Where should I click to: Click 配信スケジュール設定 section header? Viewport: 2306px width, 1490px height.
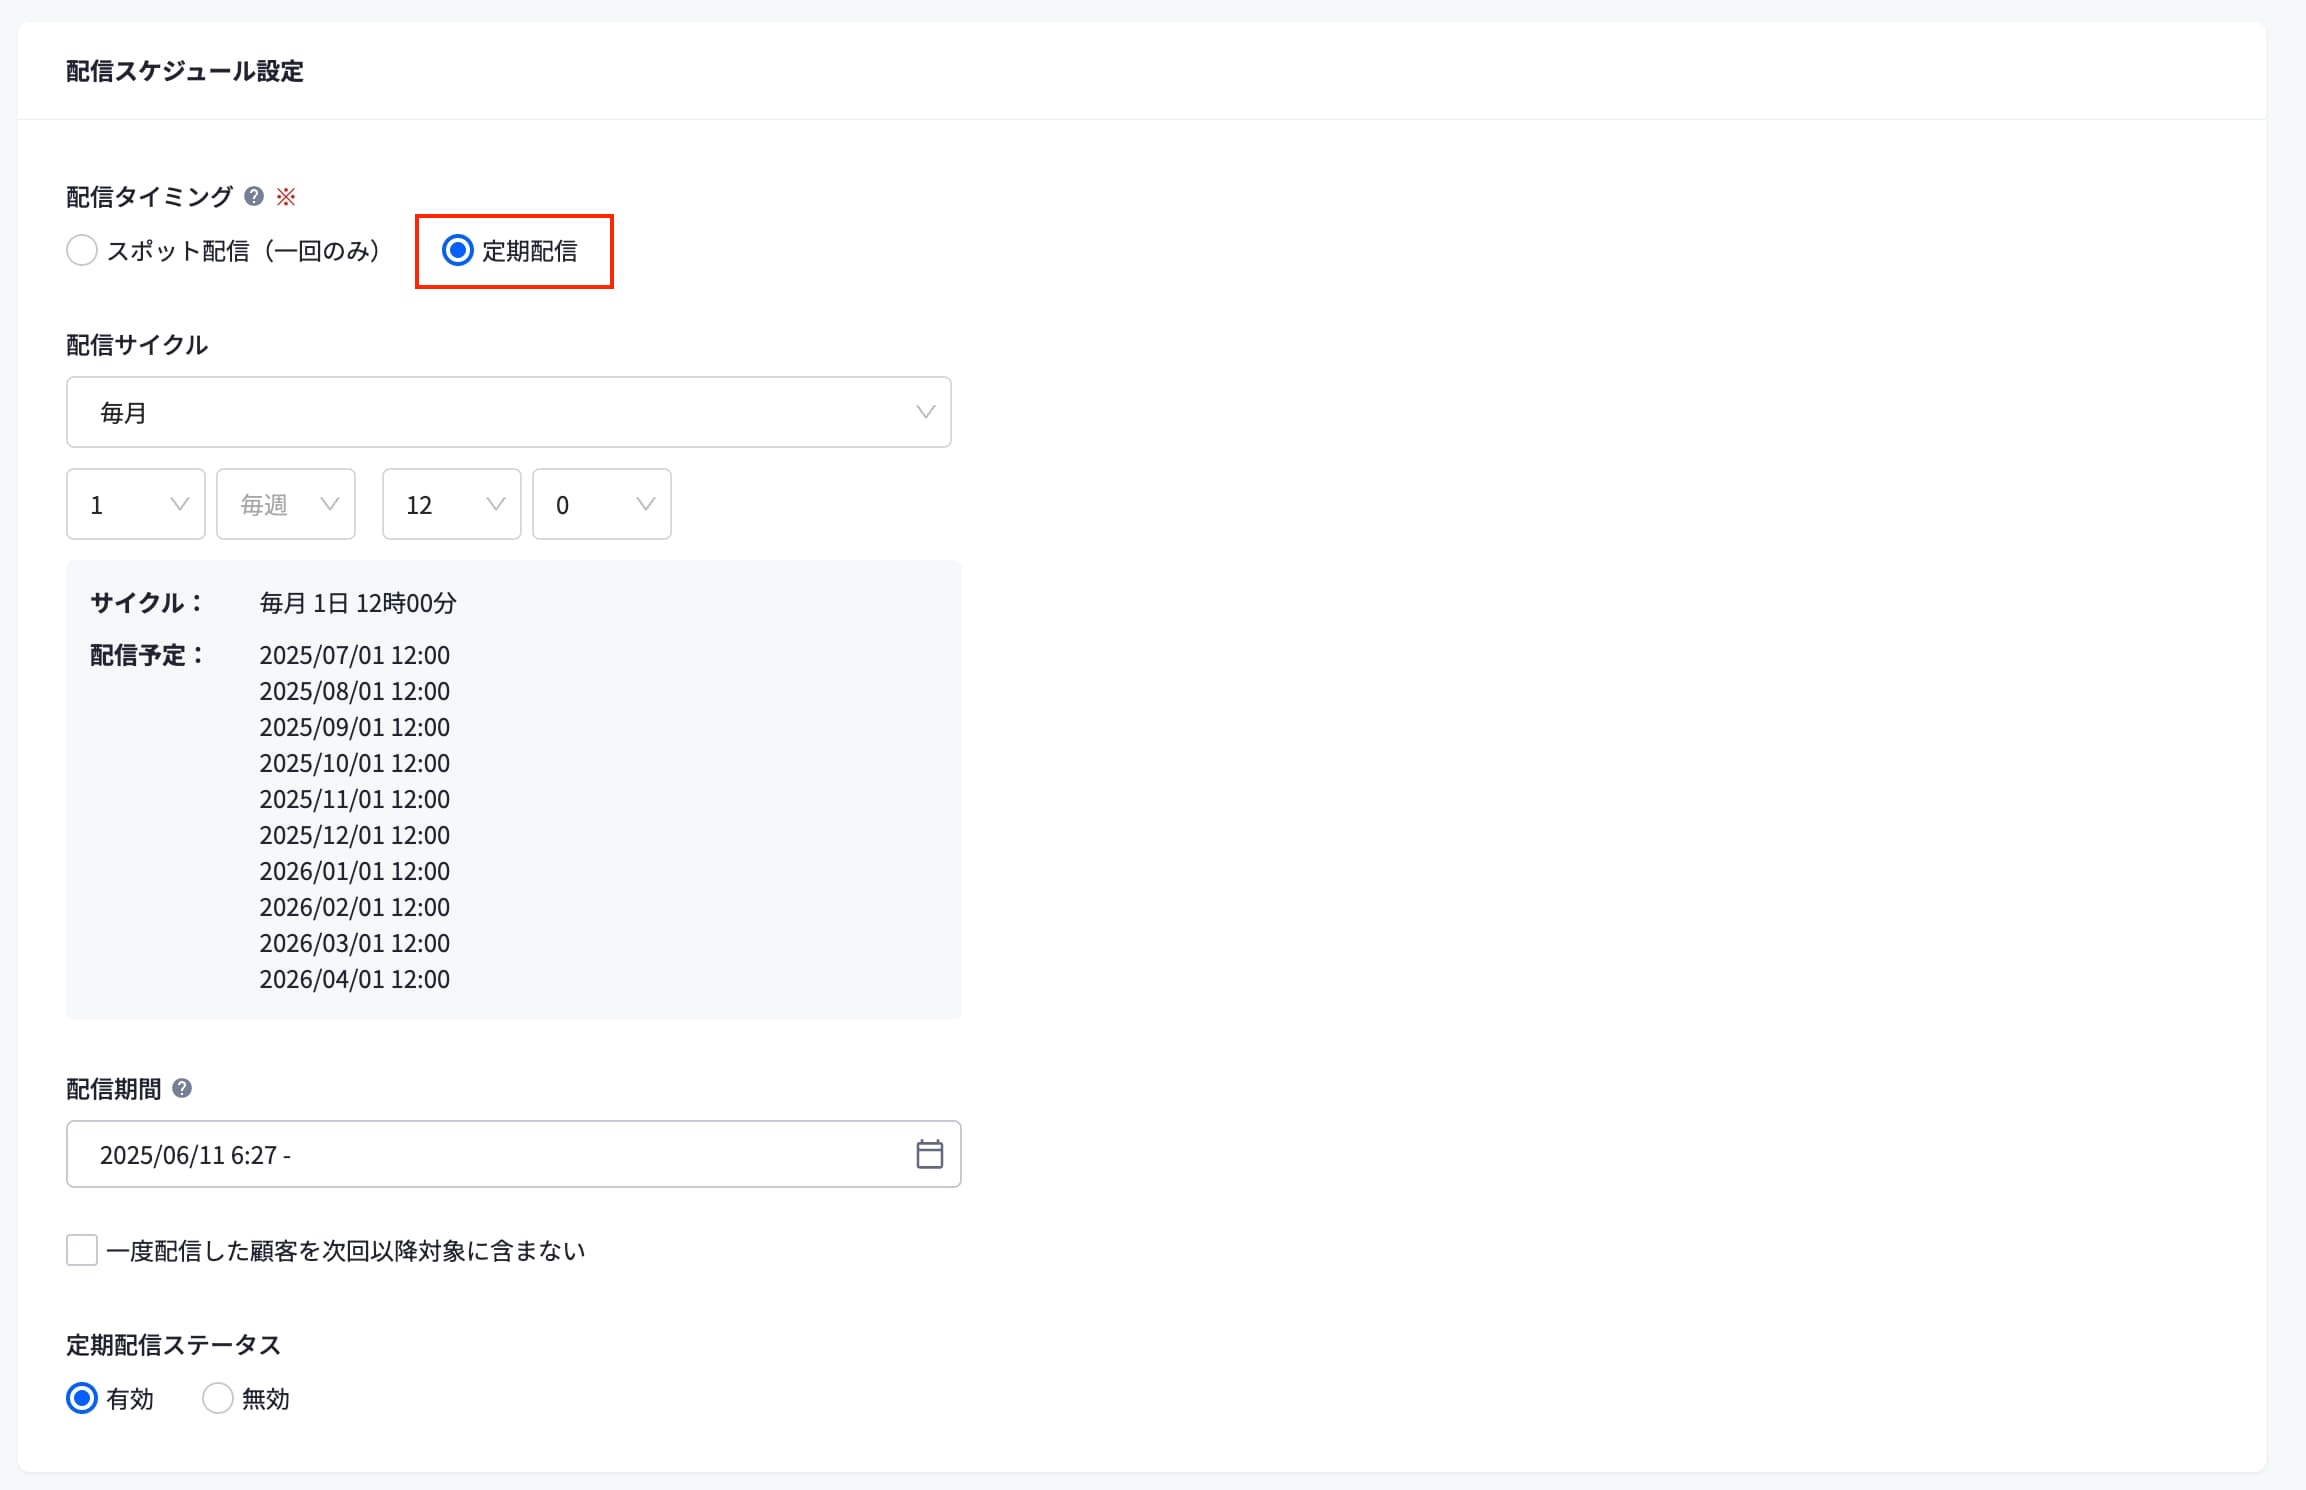185,71
